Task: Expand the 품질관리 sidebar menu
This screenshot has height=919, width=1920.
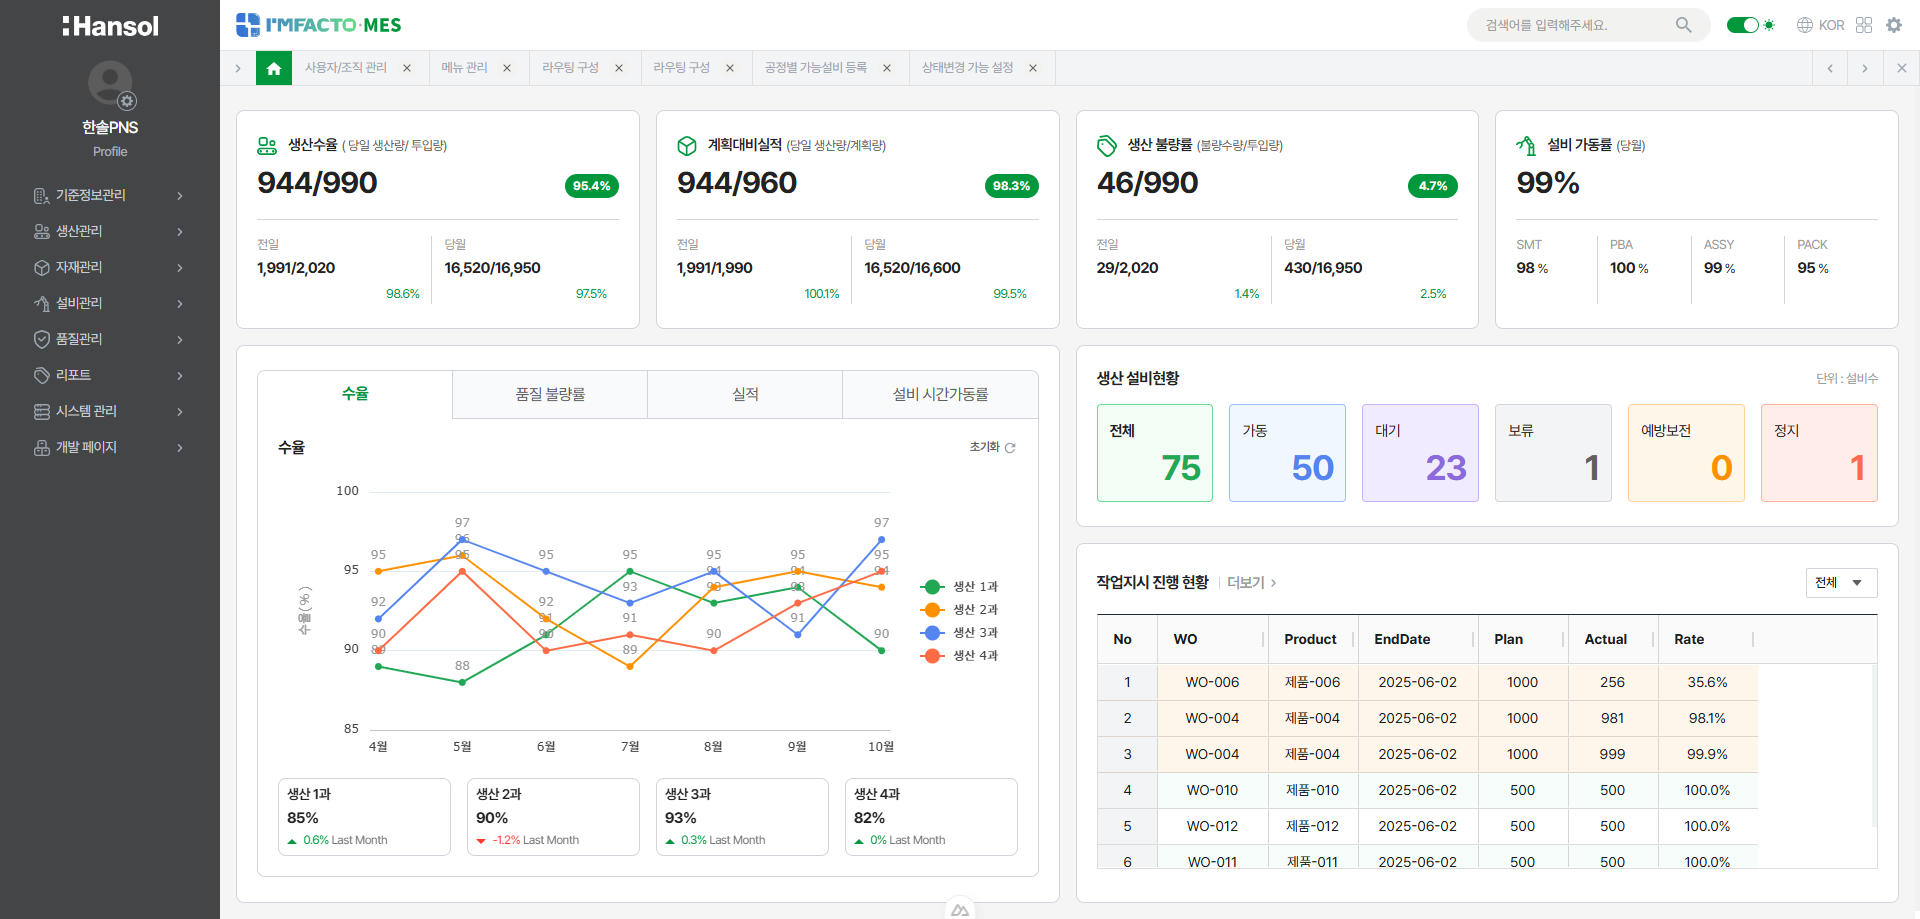Action: pos(110,339)
